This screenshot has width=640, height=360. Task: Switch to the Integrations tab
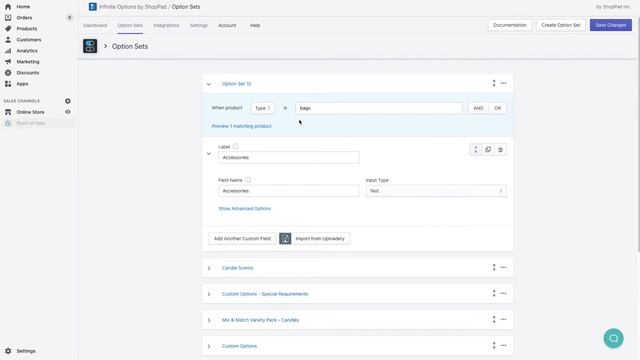click(x=166, y=25)
